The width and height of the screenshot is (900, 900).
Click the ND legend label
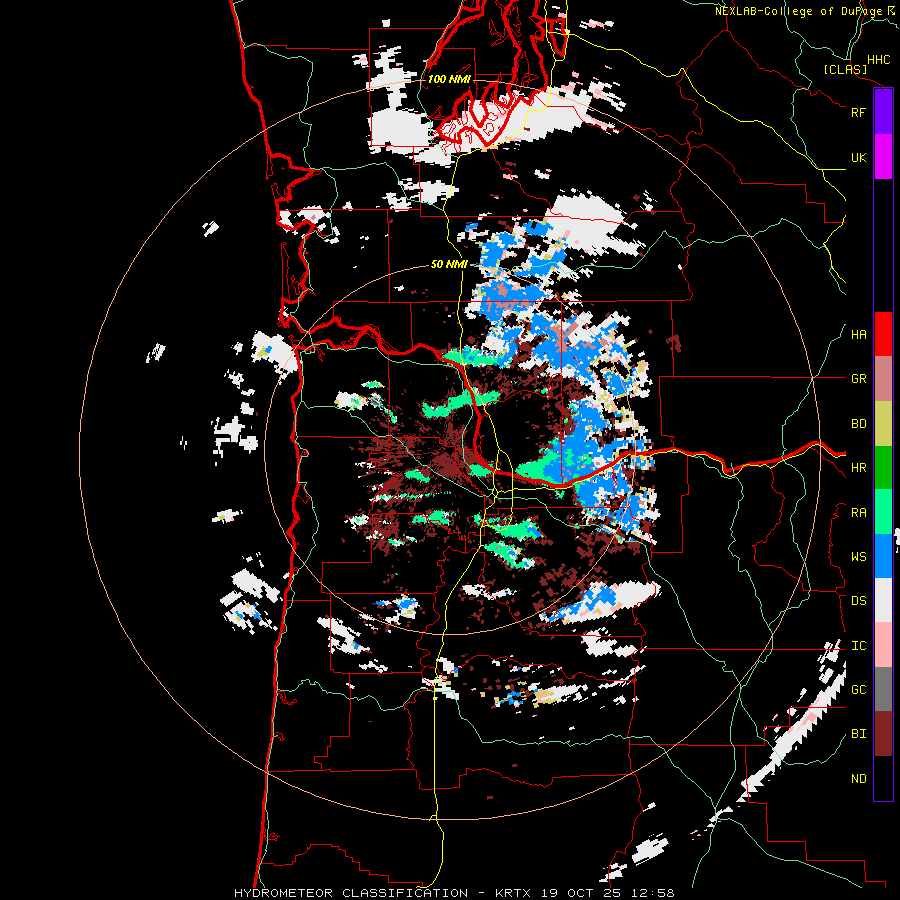(x=858, y=779)
